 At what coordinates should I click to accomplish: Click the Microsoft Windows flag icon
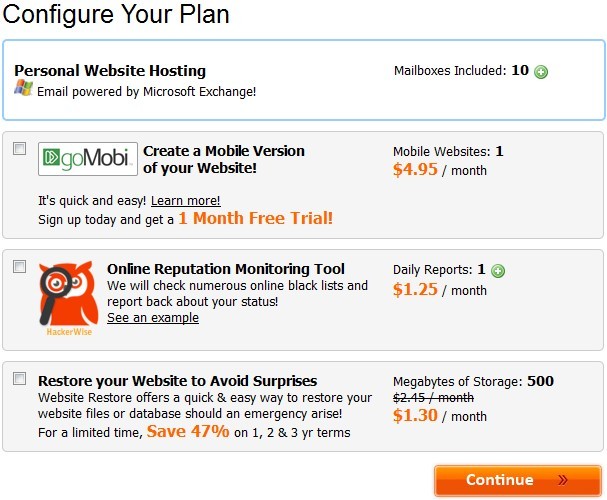tap(23, 88)
